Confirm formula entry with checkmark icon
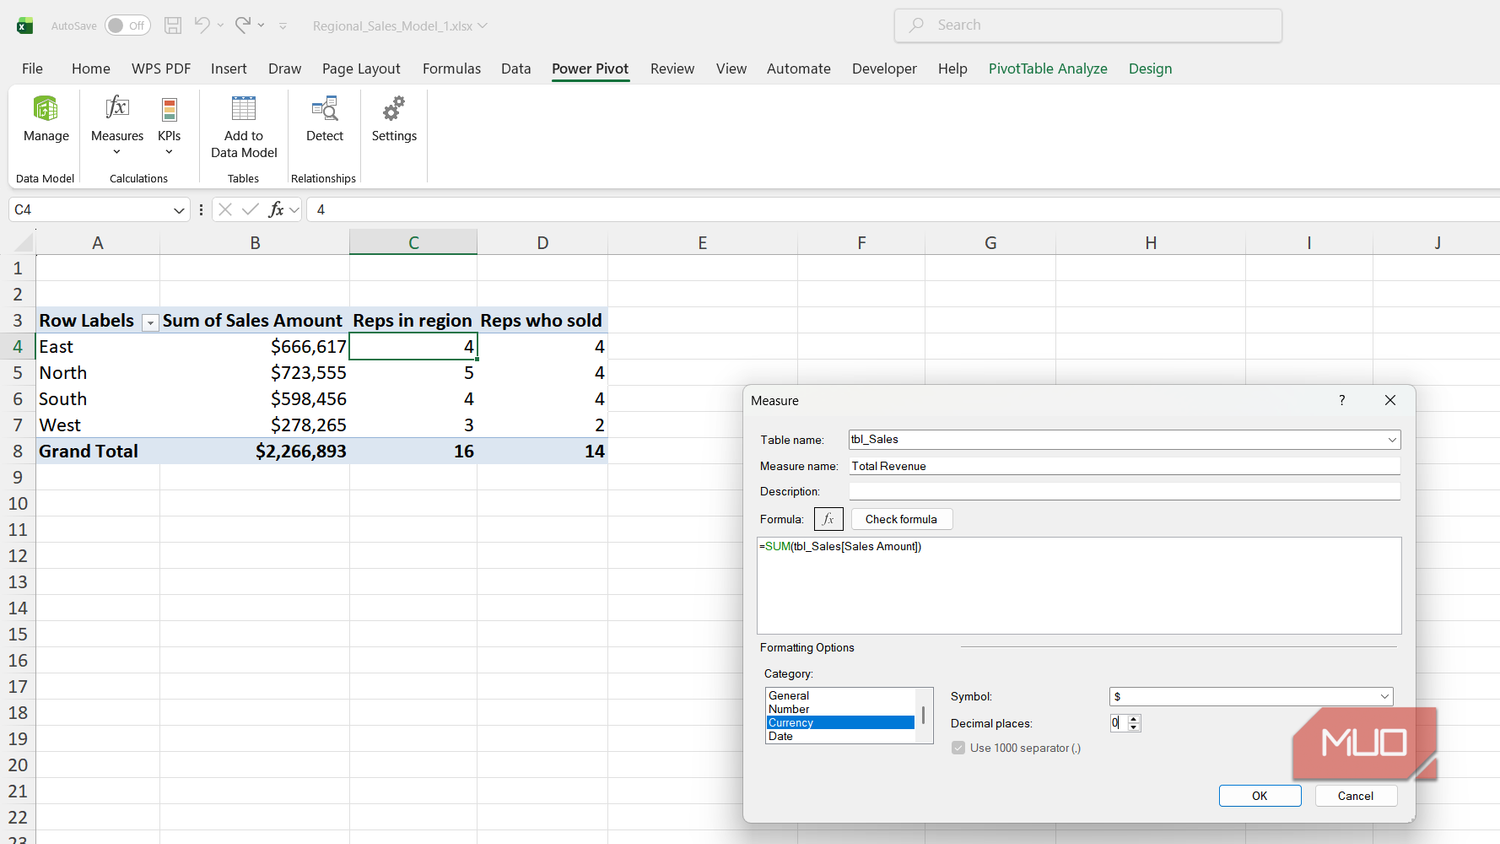Viewport: 1500px width, 844px height. [250, 209]
